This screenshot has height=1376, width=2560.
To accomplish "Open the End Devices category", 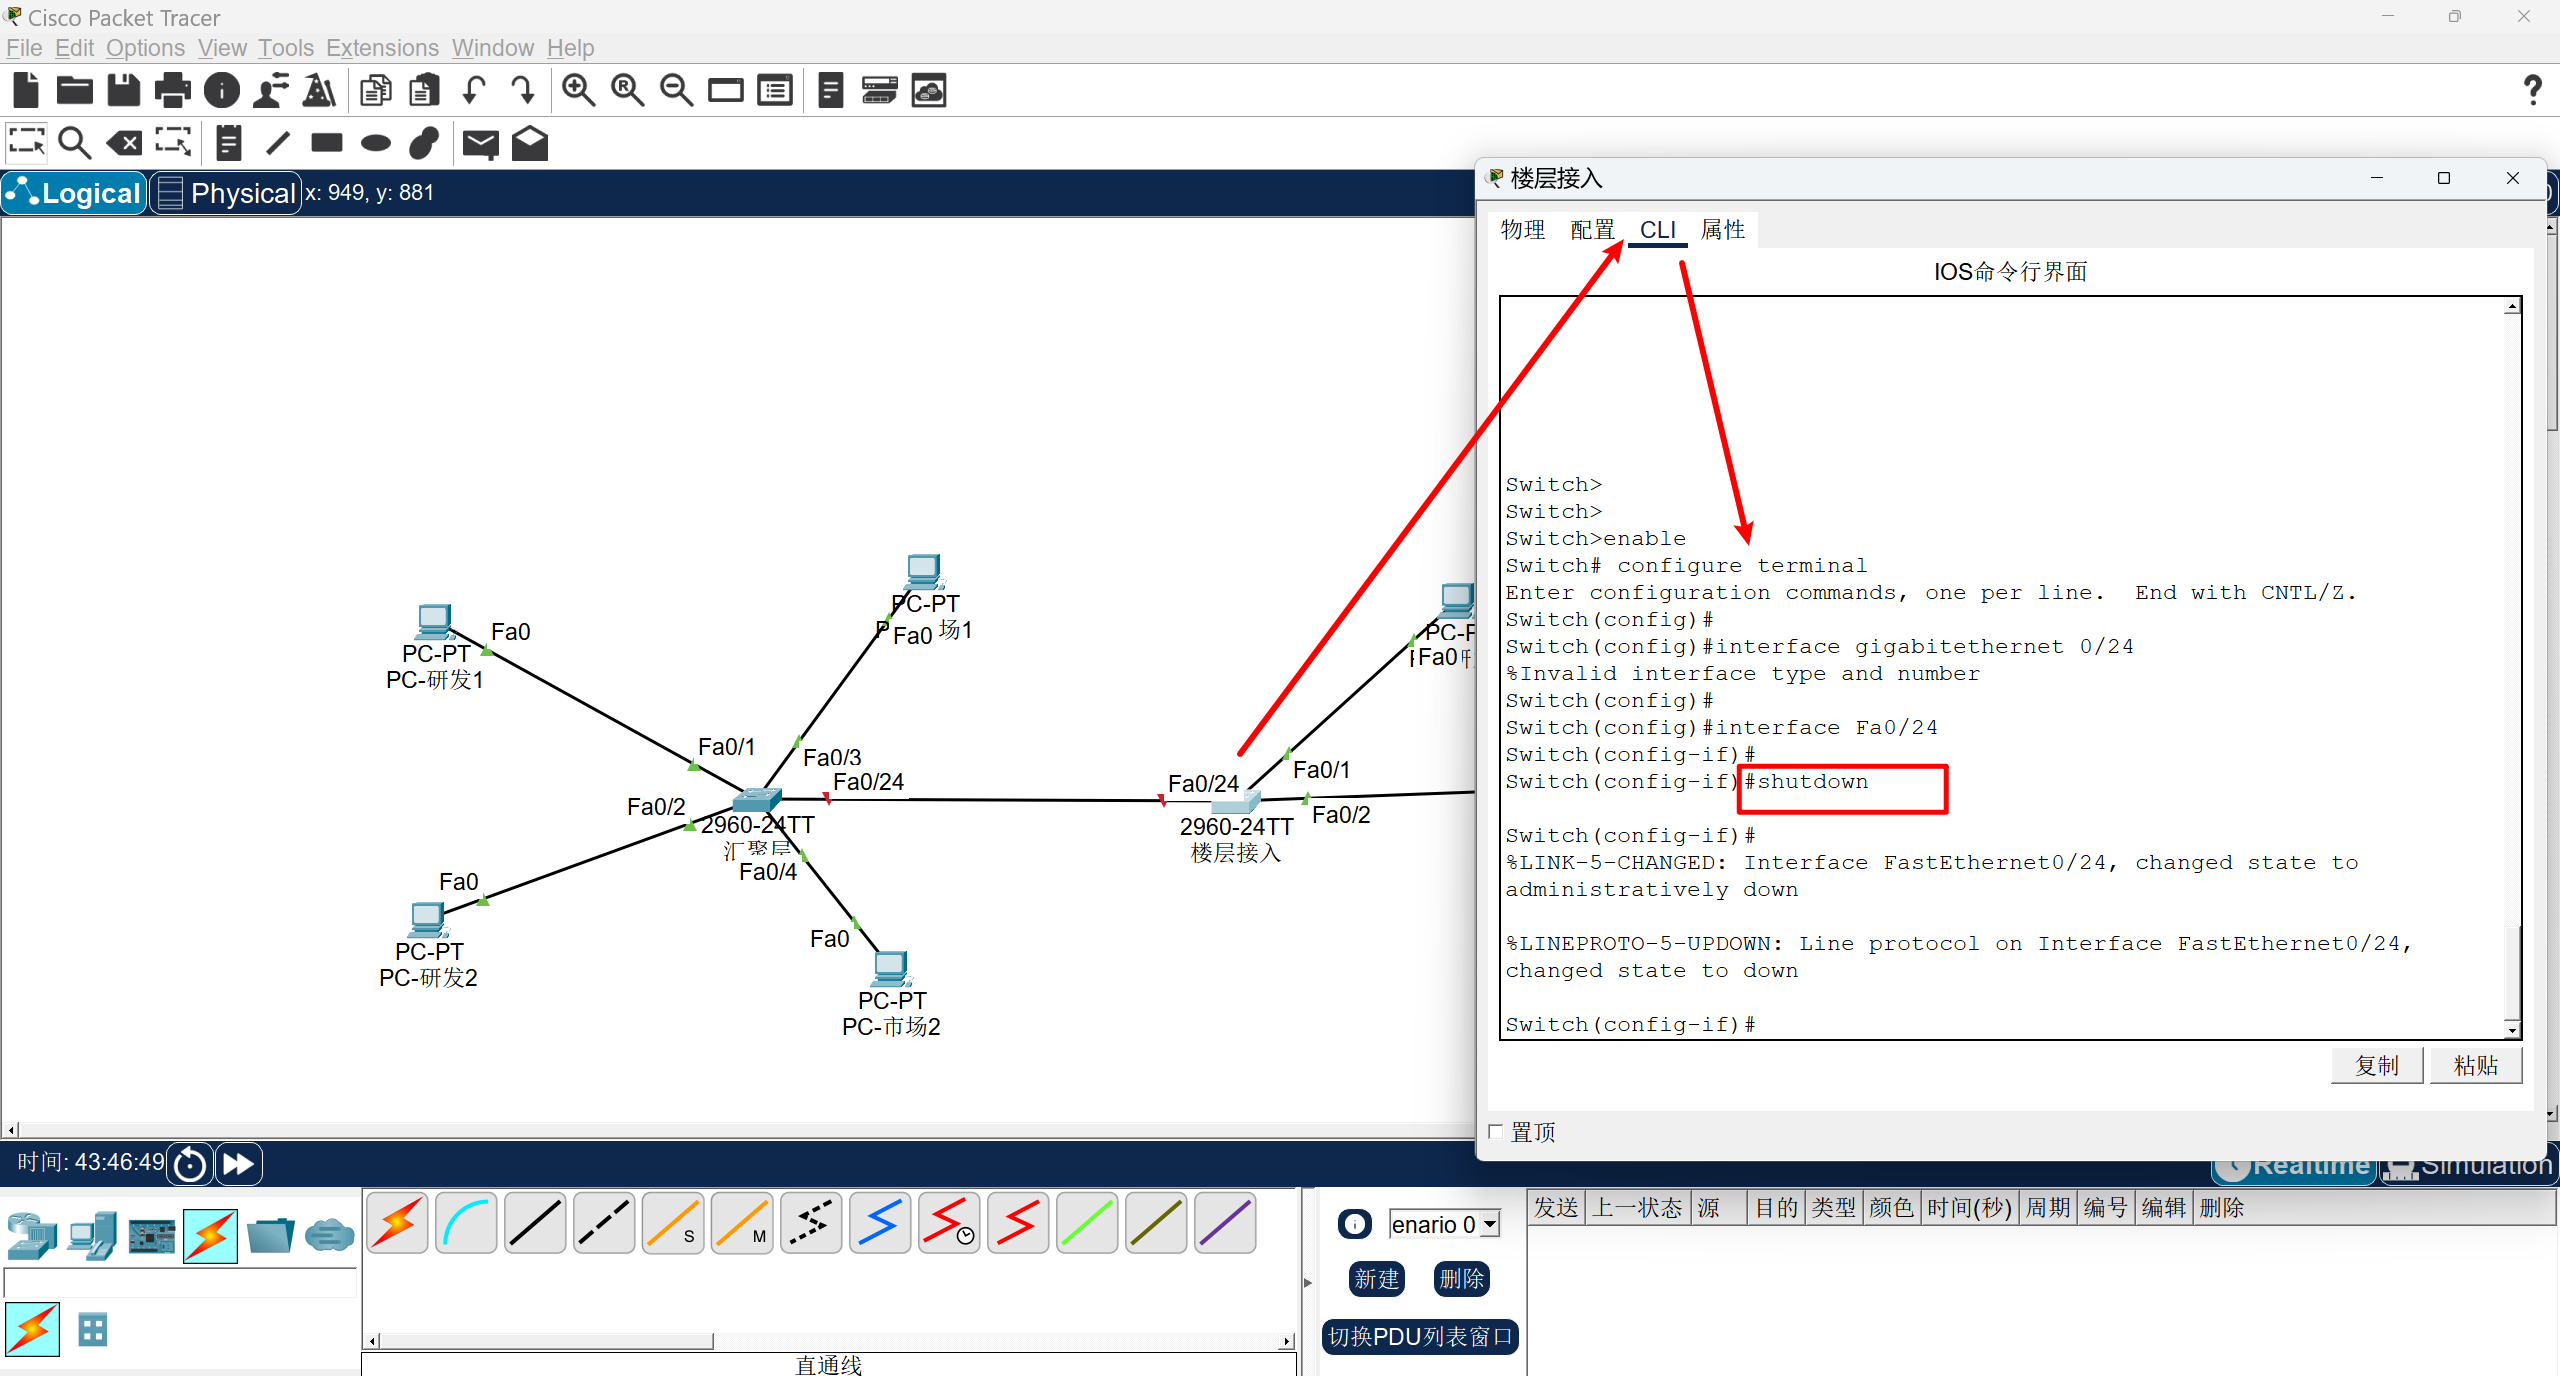I will (92, 1236).
